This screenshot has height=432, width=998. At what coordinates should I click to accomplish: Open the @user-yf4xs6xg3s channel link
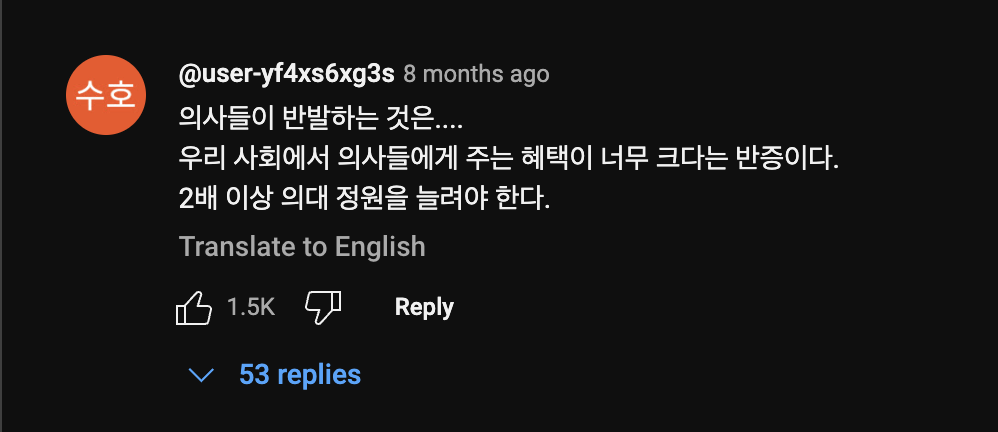pyautogui.click(x=285, y=74)
